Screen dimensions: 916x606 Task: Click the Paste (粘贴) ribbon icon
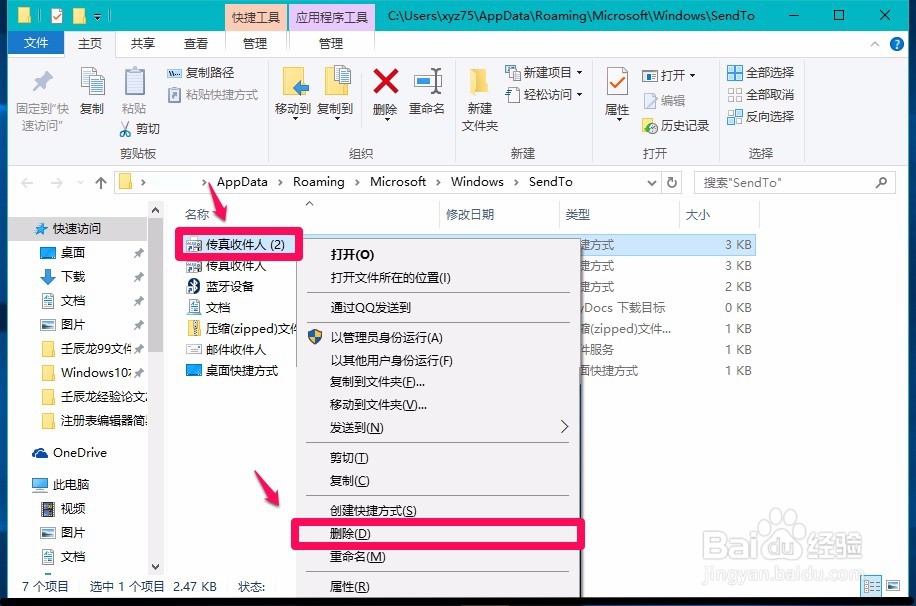click(x=134, y=82)
